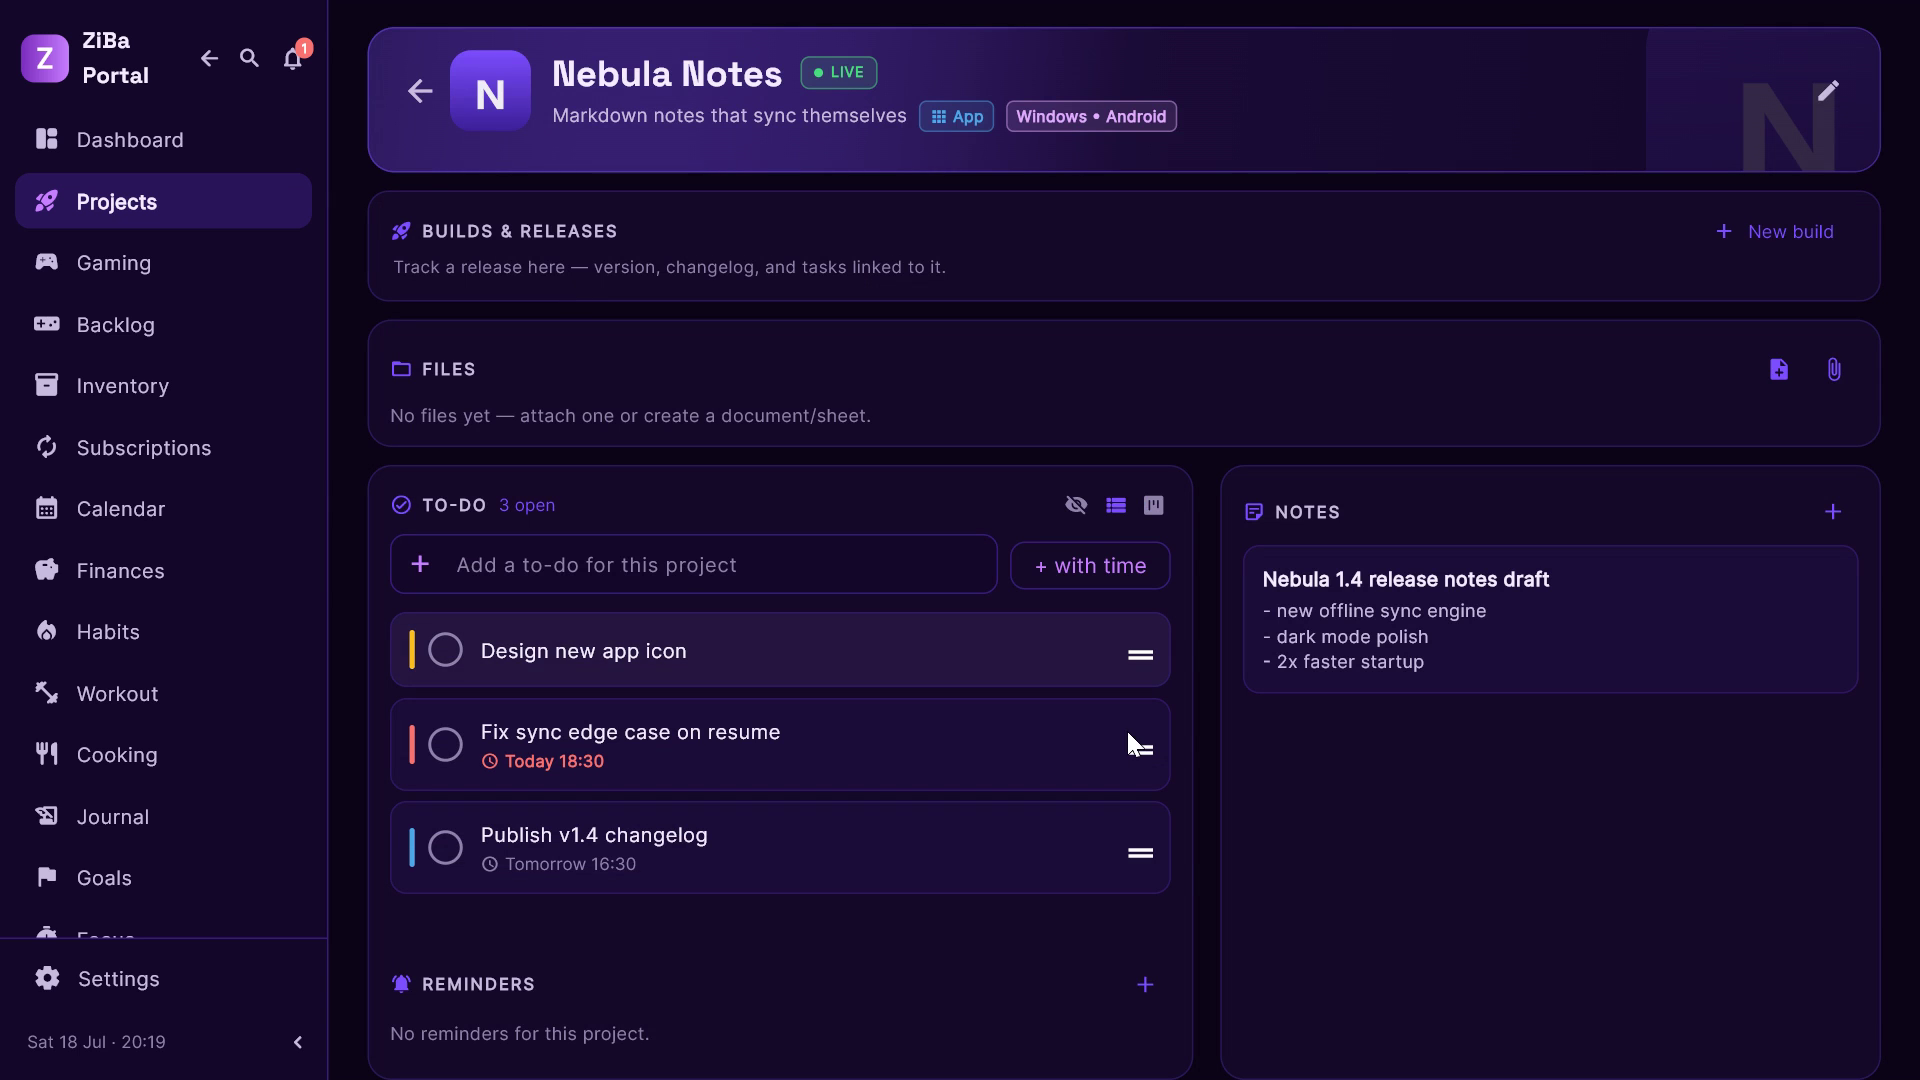
Task: Click the New build button
Action: coord(1775,232)
